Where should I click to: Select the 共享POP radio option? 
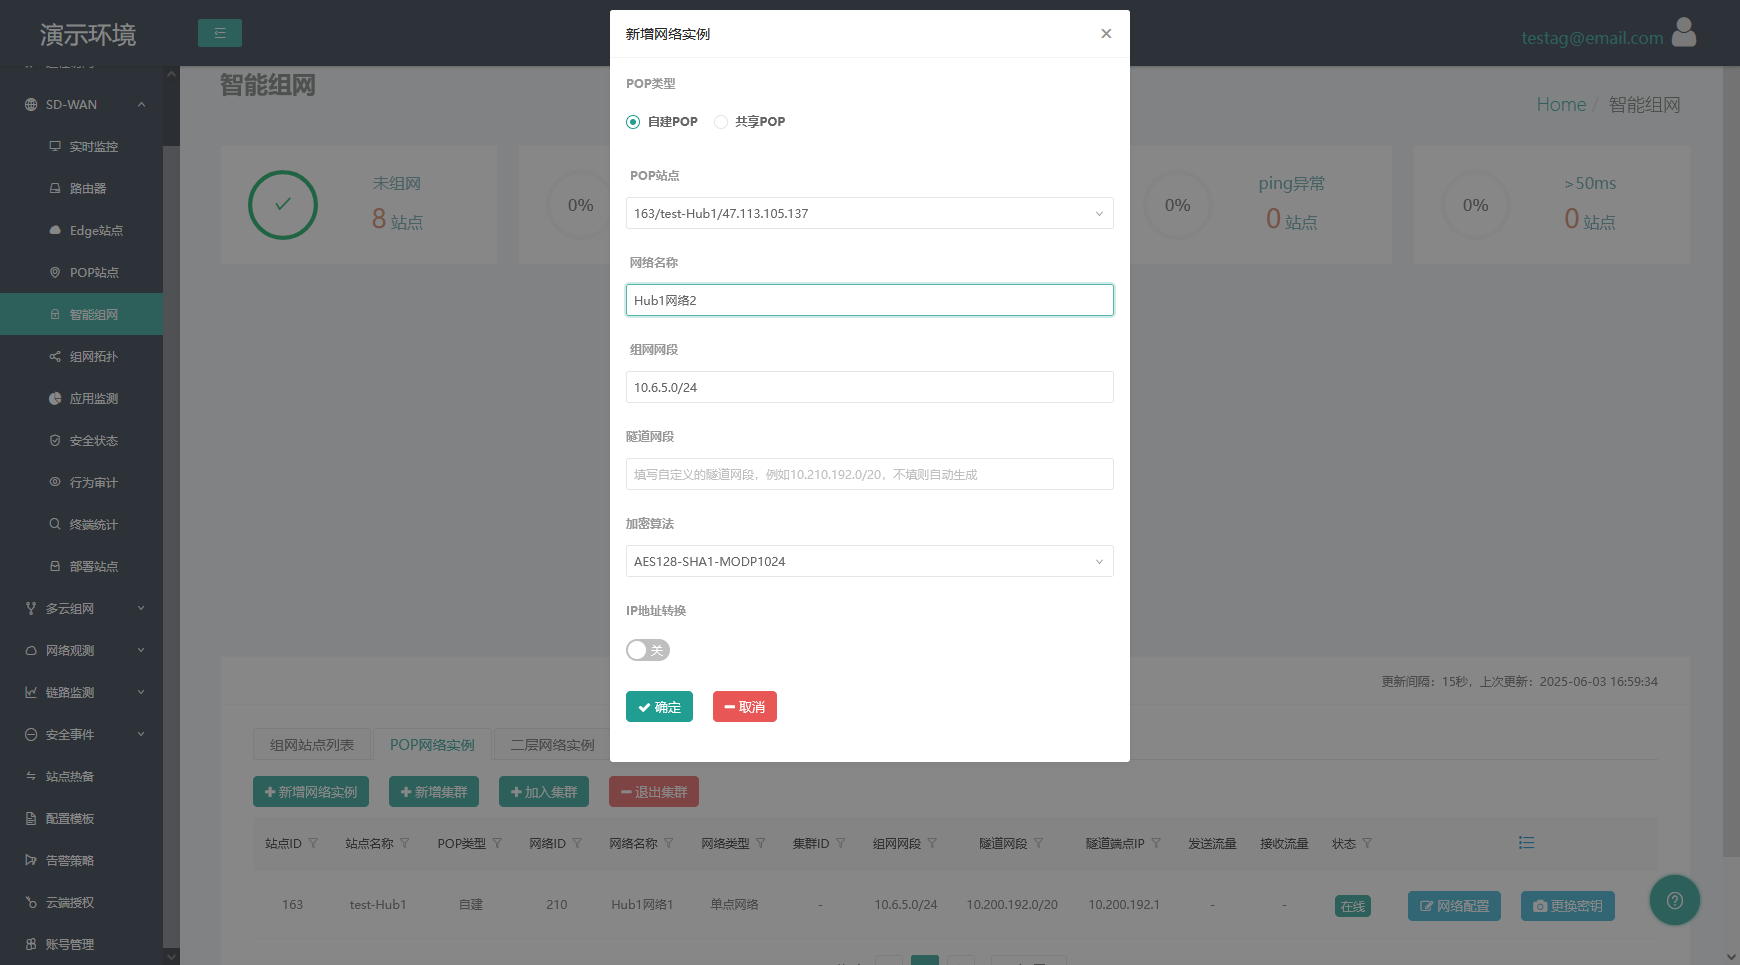tap(721, 122)
